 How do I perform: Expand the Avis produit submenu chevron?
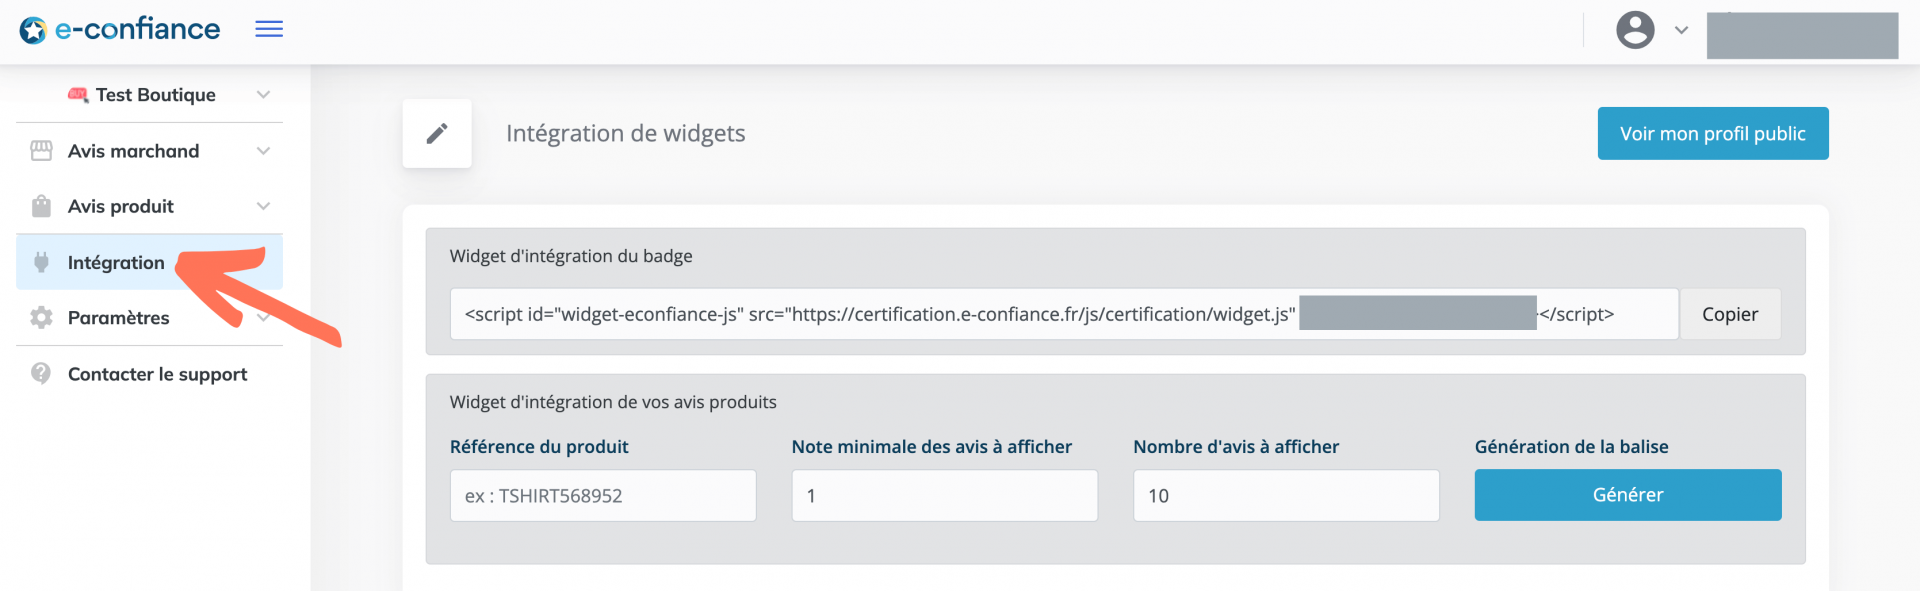click(x=263, y=206)
